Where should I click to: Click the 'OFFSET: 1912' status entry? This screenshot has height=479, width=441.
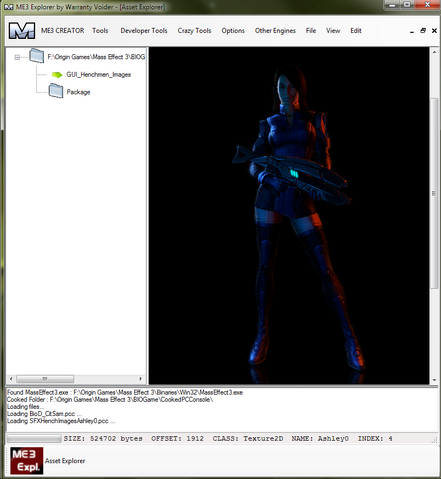coord(177,439)
